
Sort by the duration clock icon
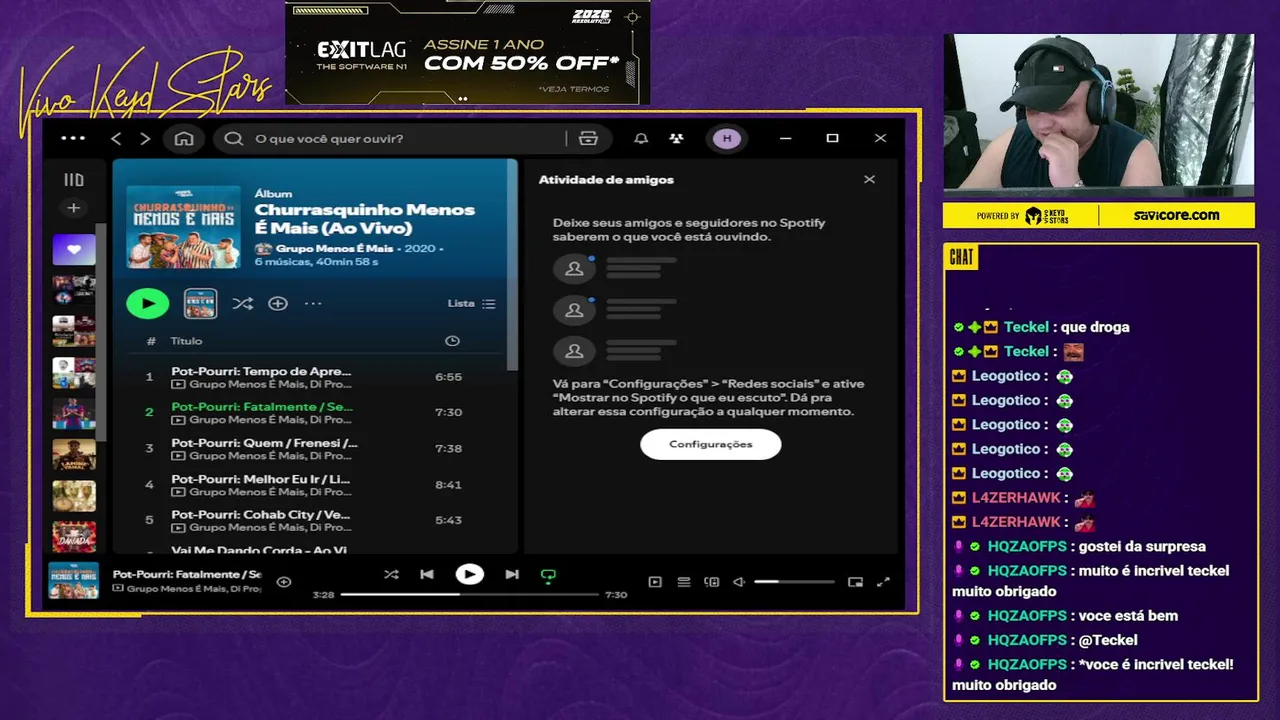(x=452, y=341)
